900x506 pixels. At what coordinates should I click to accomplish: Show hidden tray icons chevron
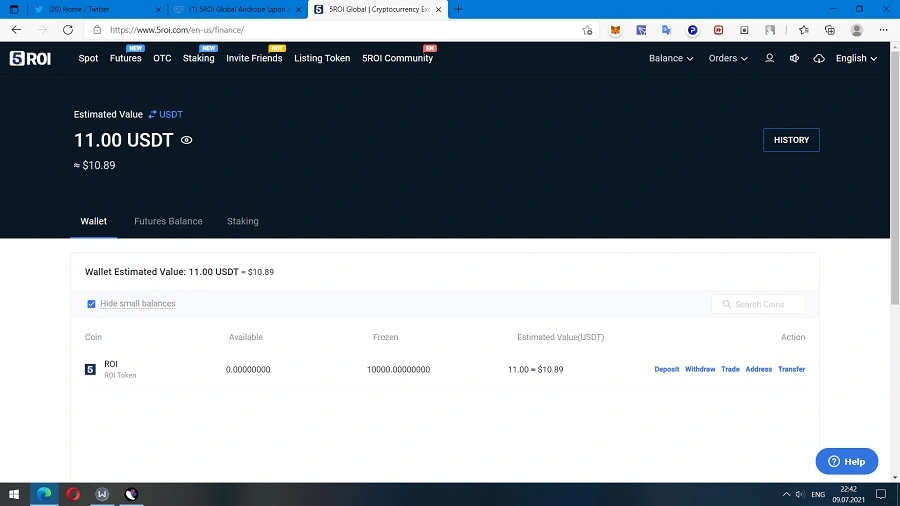tap(786, 494)
